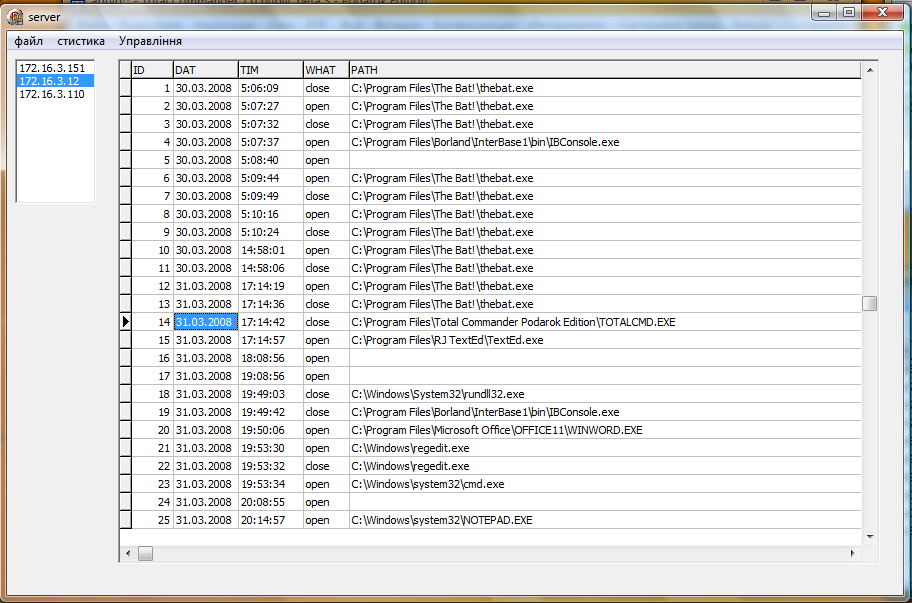Click time cell 20:08:55
This screenshot has width=912, height=603.
click(271, 502)
